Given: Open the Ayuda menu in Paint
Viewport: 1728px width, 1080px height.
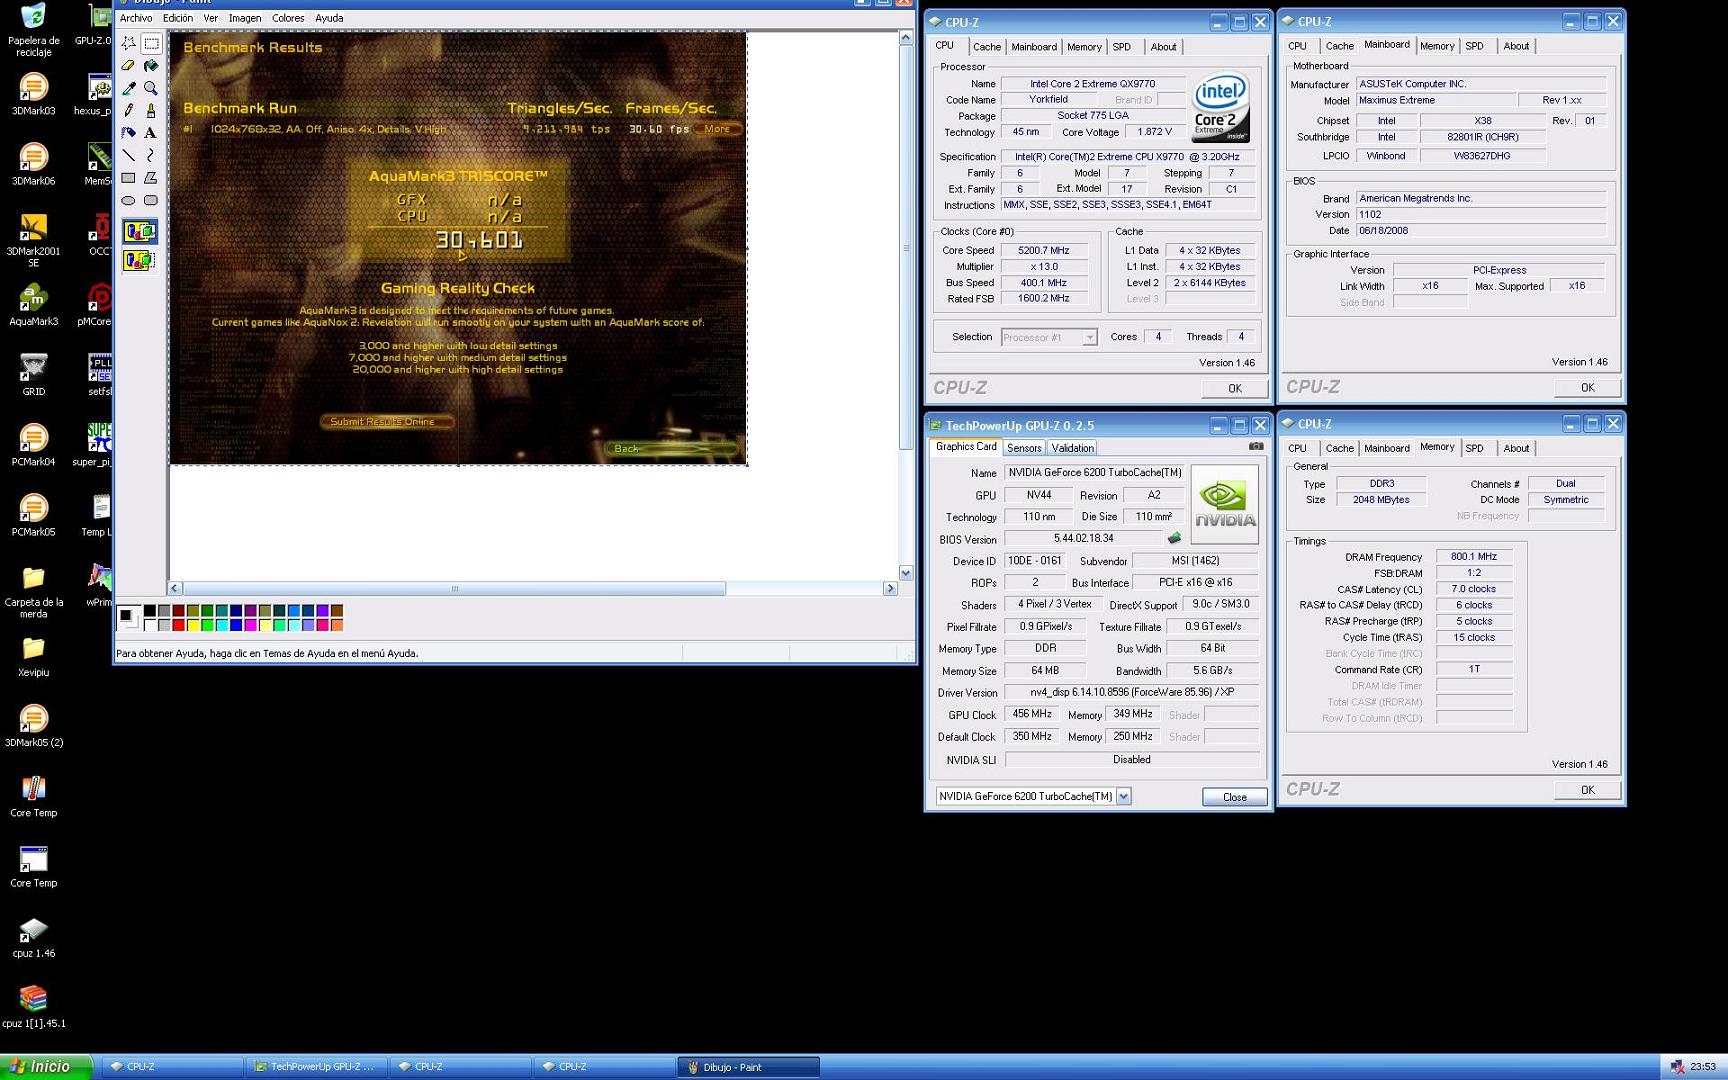Looking at the screenshot, I should (x=329, y=18).
